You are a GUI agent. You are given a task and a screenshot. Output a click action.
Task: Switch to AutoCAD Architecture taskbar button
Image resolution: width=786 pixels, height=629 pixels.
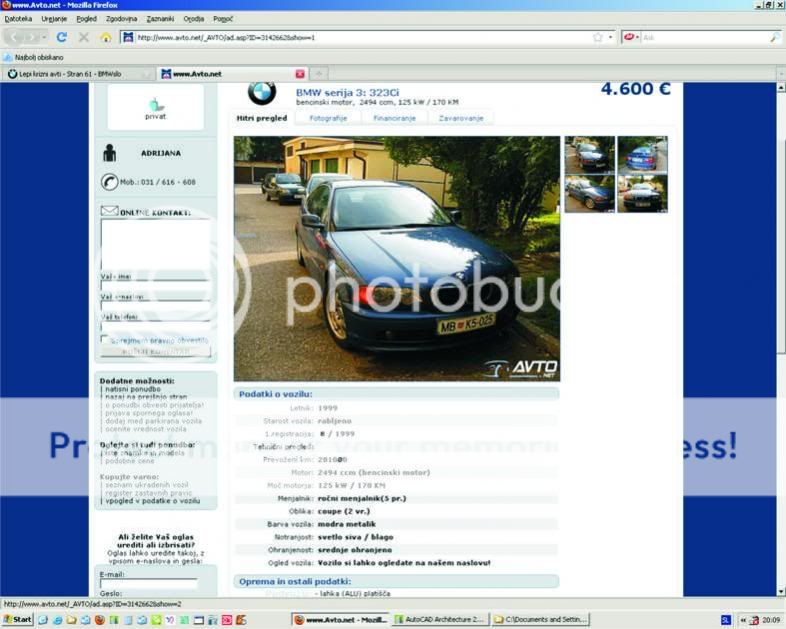(x=440, y=620)
